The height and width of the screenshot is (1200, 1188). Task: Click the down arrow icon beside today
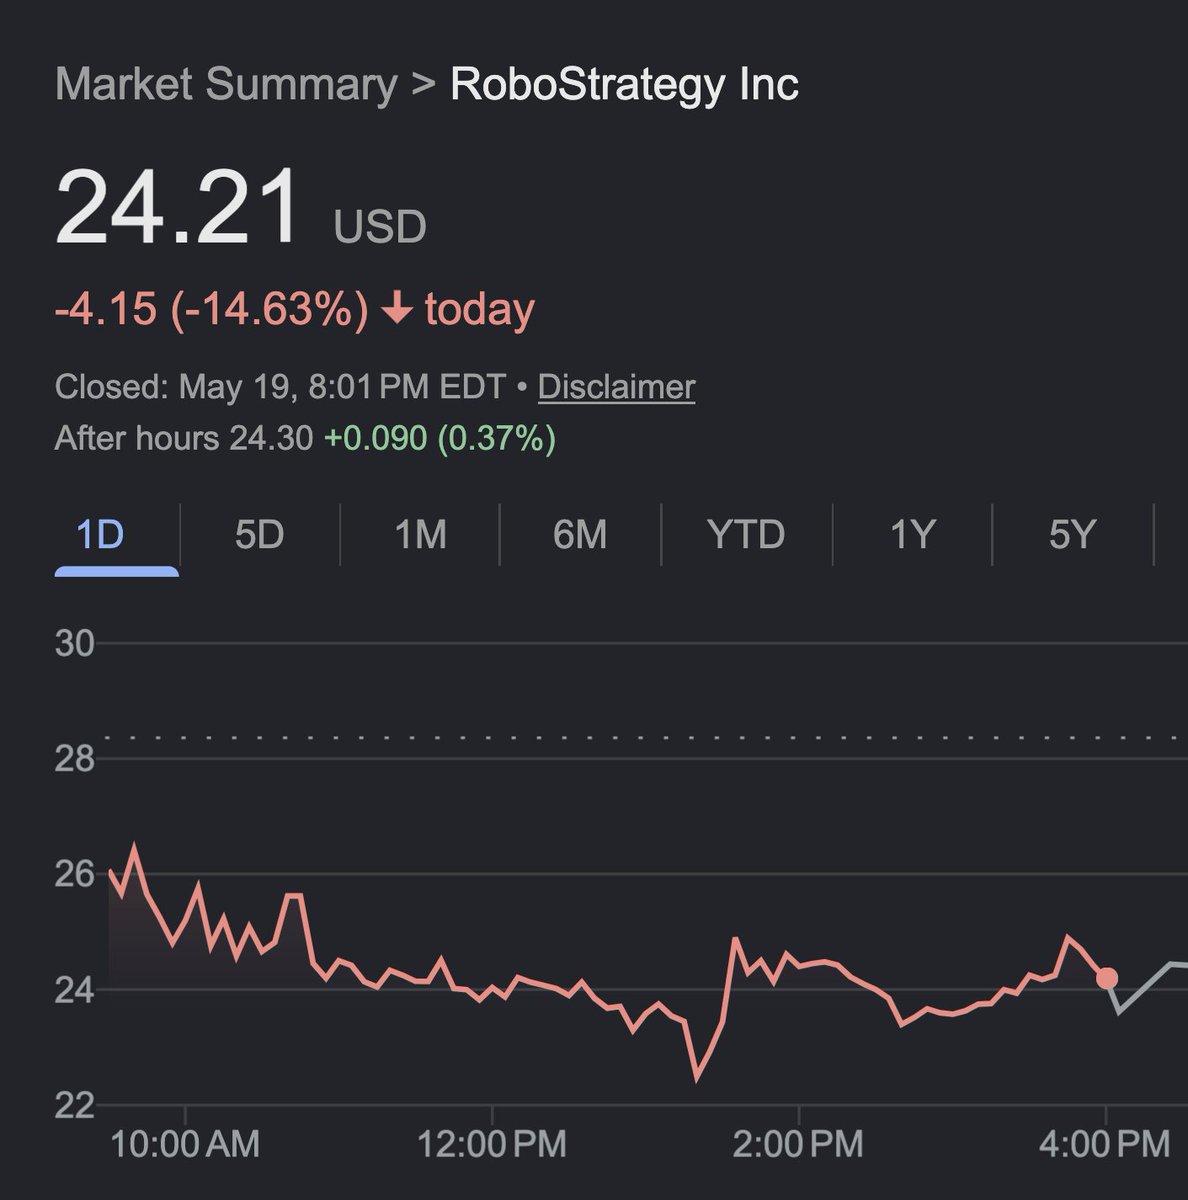coord(398,308)
